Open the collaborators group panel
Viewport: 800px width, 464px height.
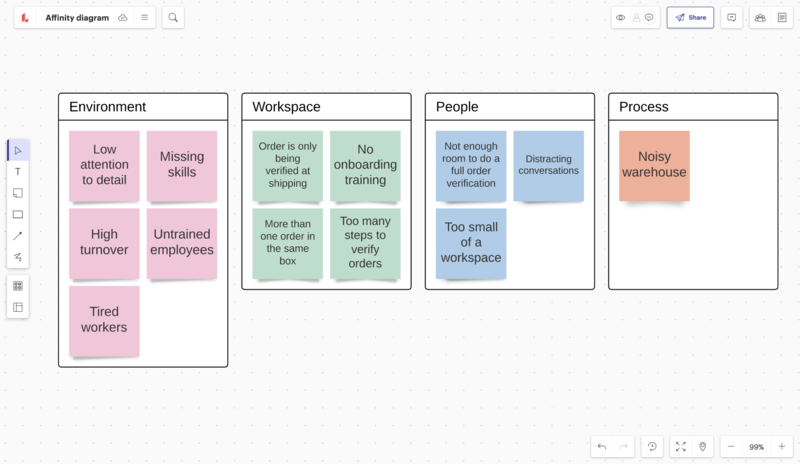760,17
